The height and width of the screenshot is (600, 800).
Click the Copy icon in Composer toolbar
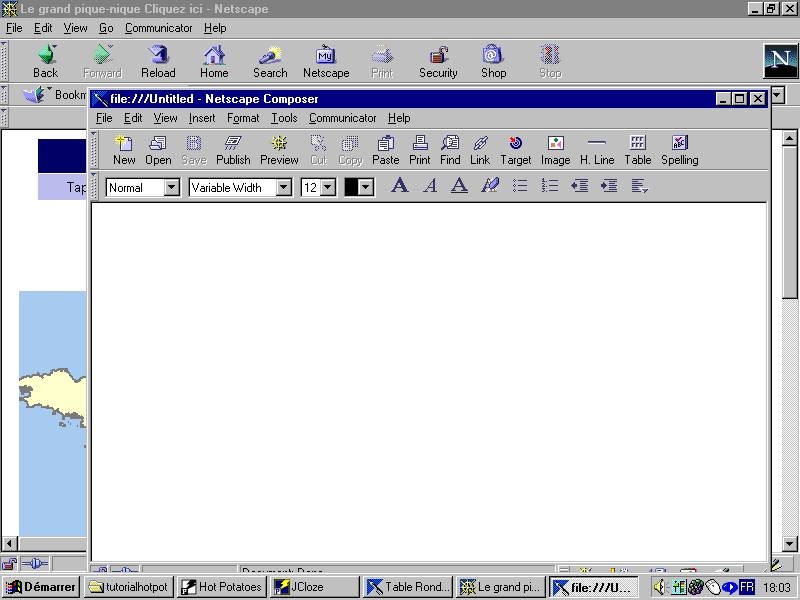351,151
